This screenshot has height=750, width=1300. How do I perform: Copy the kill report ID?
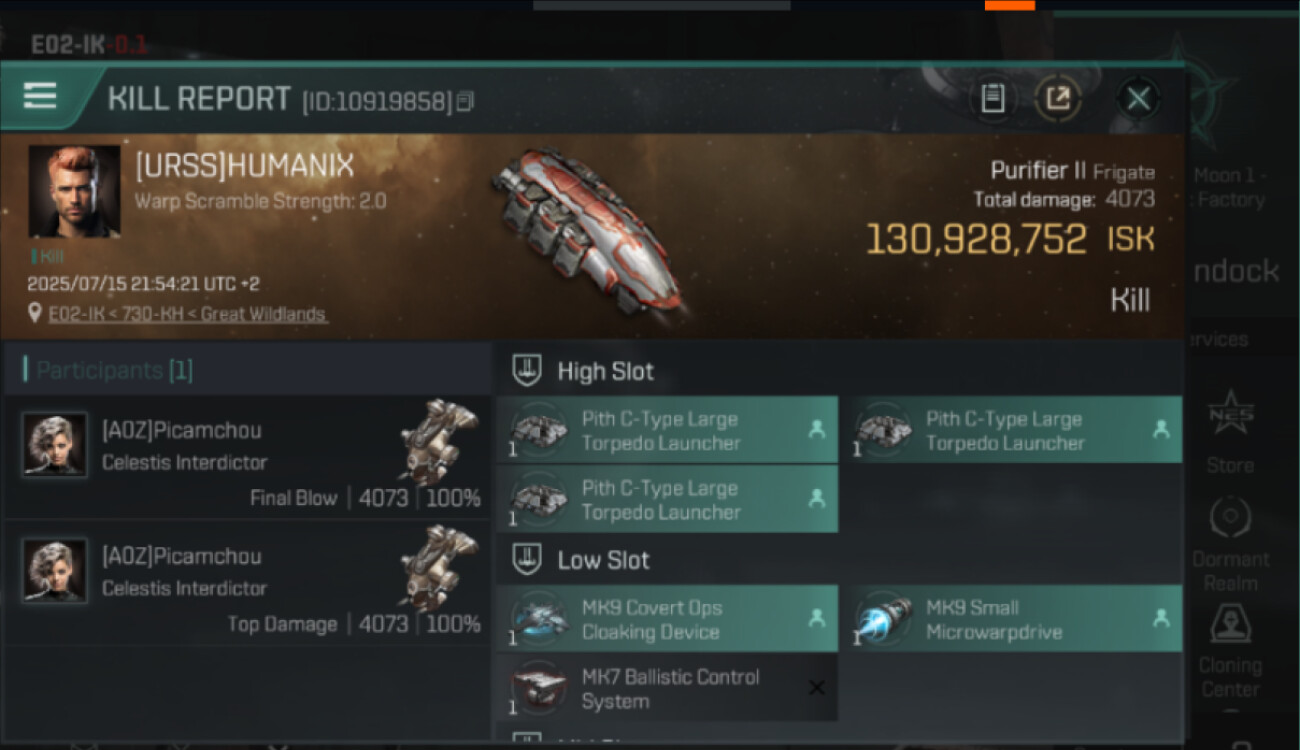pyautogui.click(x=464, y=101)
